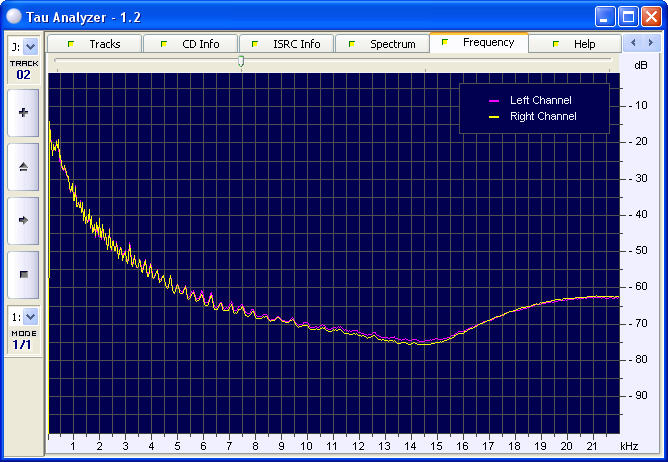
Task: Click Right Channel in the legend
Action: (542, 117)
